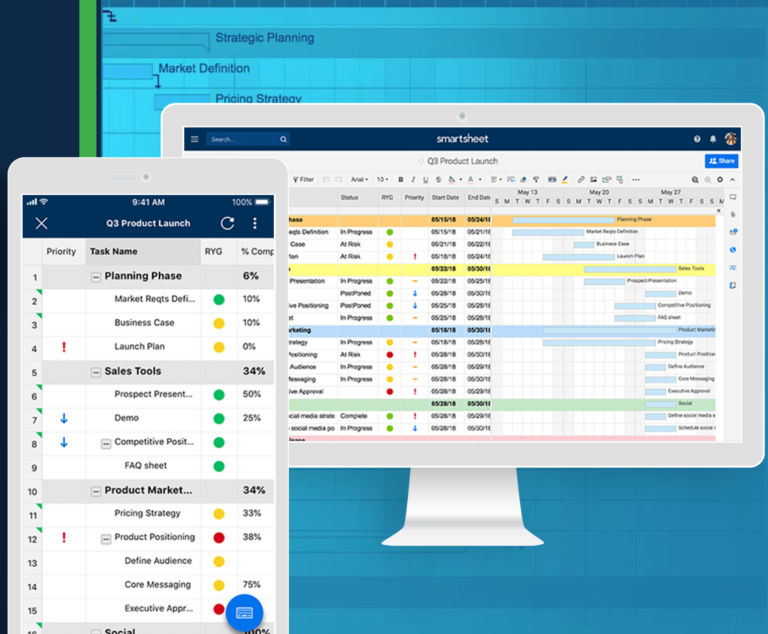Click the blue Share button
The width and height of the screenshot is (768, 634).
tap(721, 161)
